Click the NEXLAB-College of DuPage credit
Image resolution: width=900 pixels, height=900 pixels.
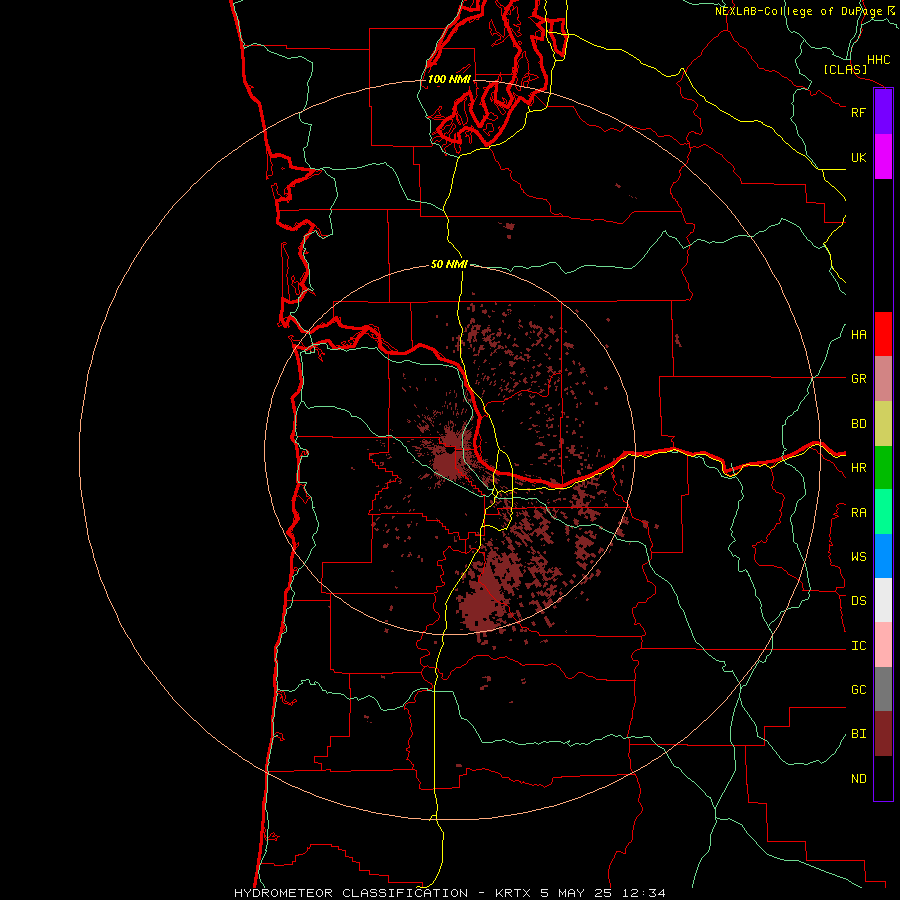pyautogui.click(x=798, y=11)
